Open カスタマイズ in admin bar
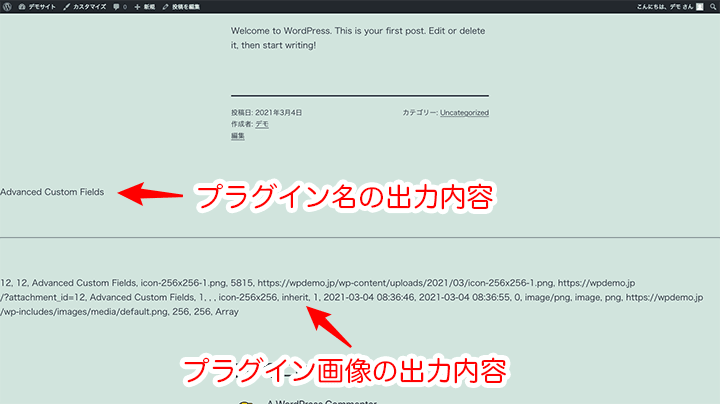The width and height of the screenshot is (720, 404). (84, 6)
